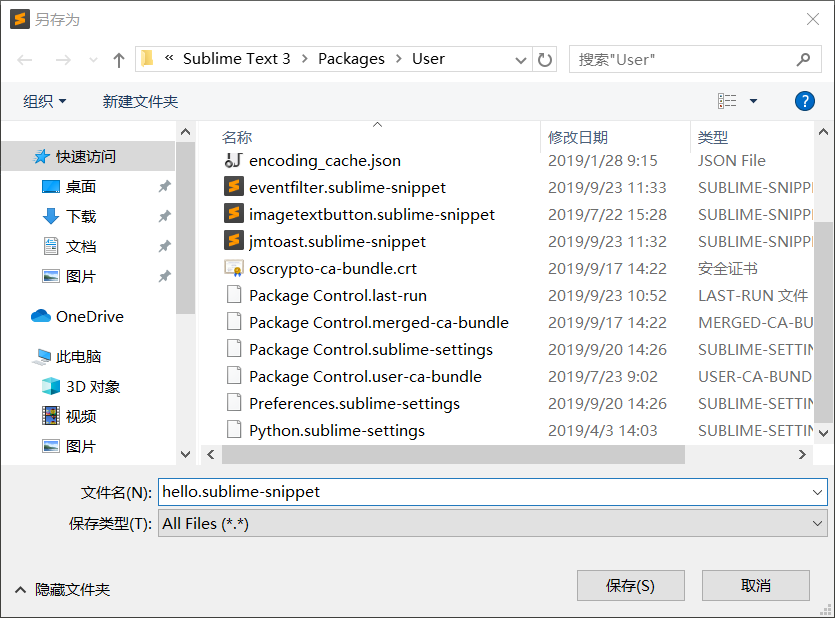This screenshot has width=835, height=618.
Task: Expand Sublime Text 3 breadcrumb chevron
Action: [x=305, y=59]
